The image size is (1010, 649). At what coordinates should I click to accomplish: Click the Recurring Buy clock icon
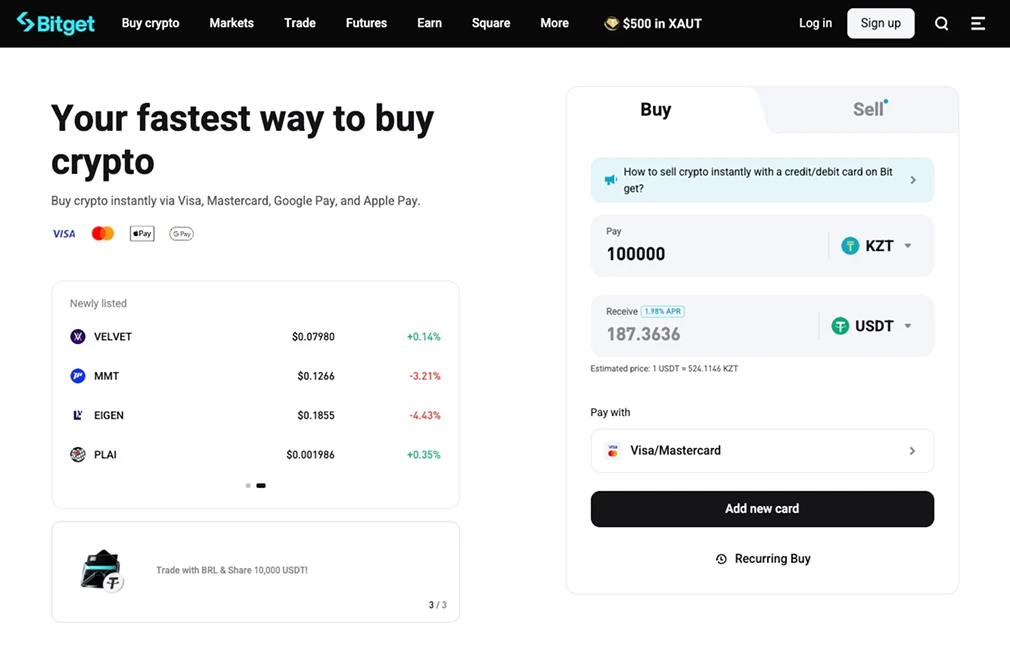coord(721,559)
